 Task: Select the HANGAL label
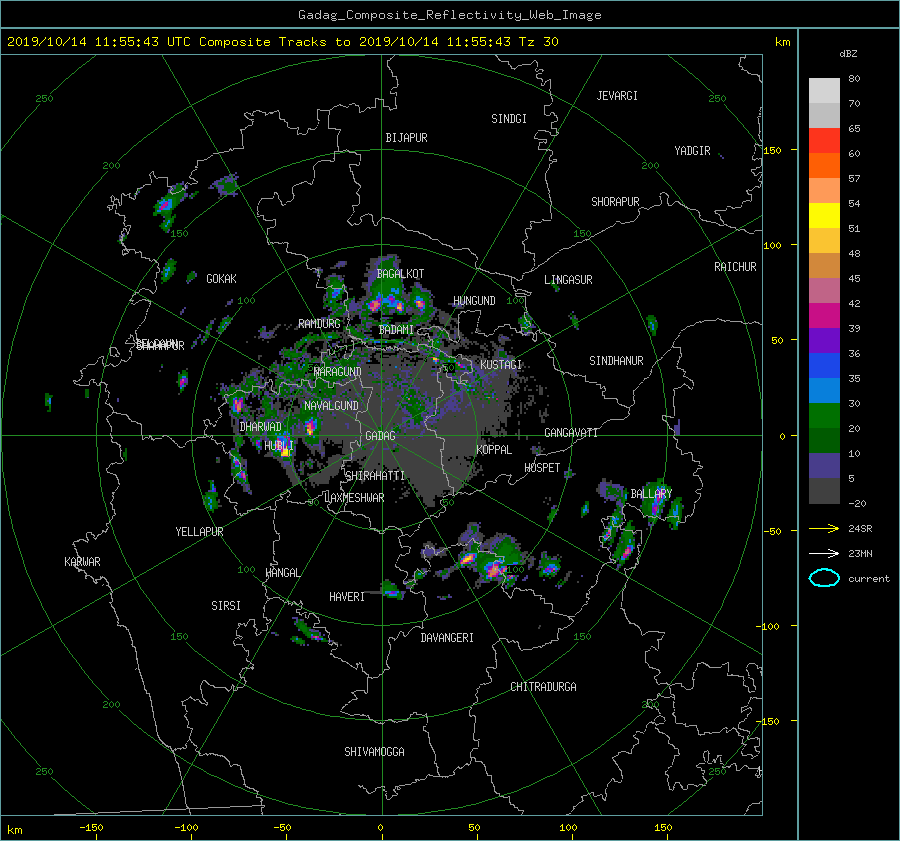[x=282, y=573]
